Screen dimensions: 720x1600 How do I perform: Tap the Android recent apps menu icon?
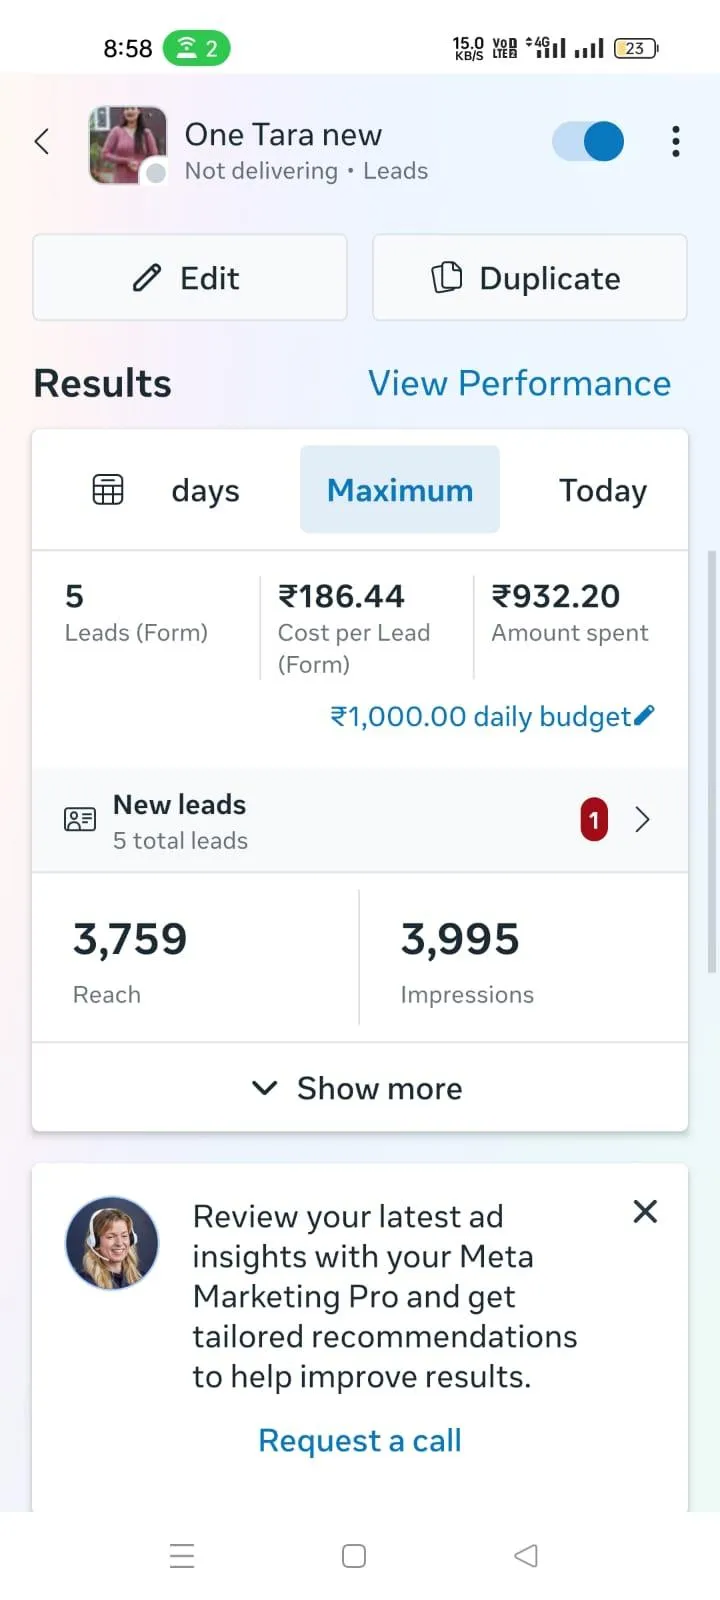point(182,1555)
